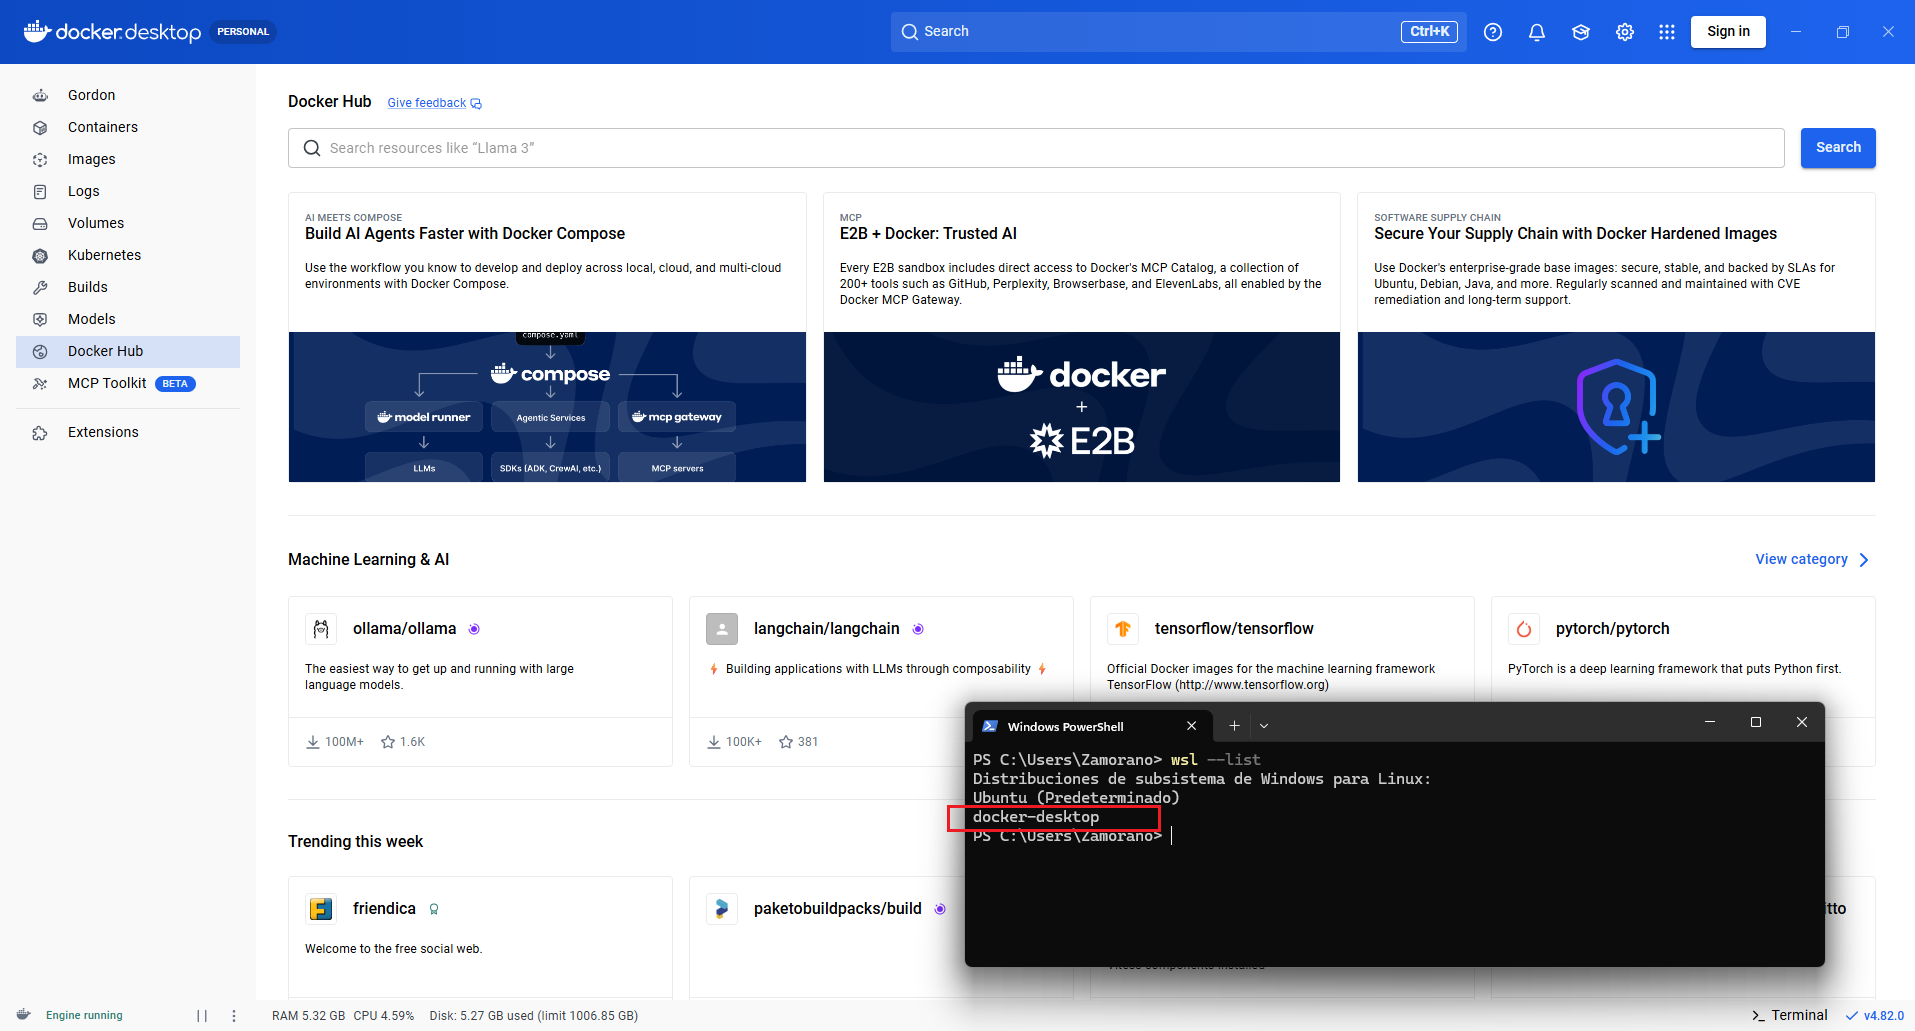Viewport: 1915px width, 1031px height.
Task: Click the Docker Desktop whale logo
Action: [37, 31]
